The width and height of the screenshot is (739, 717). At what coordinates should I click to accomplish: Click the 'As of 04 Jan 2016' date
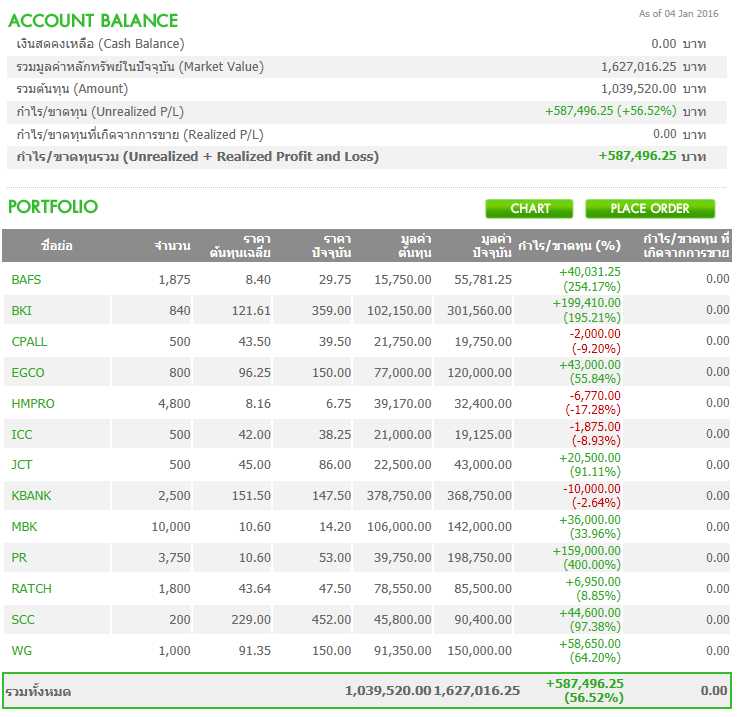679,14
